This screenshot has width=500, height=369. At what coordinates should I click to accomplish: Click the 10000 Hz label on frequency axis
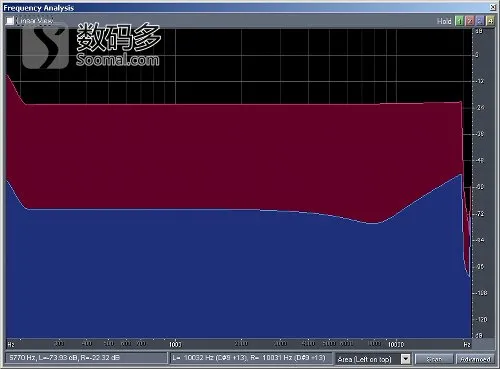tap(396, 344)
